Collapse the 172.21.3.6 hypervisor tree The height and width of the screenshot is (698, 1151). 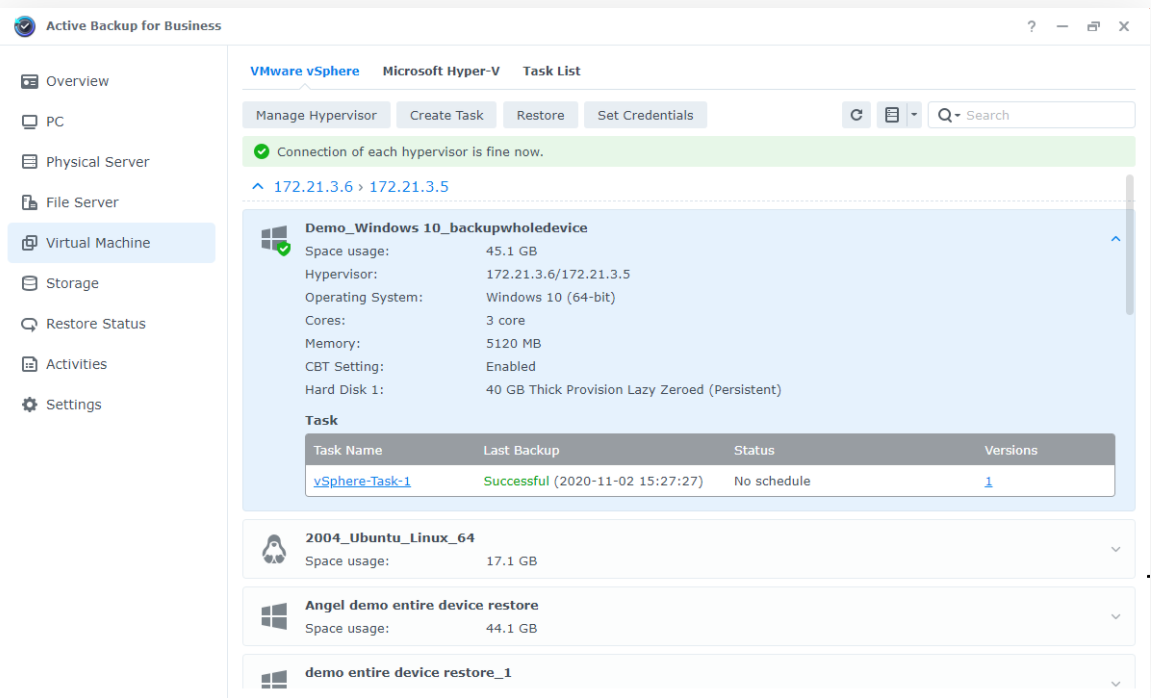[x=258, y=186]
